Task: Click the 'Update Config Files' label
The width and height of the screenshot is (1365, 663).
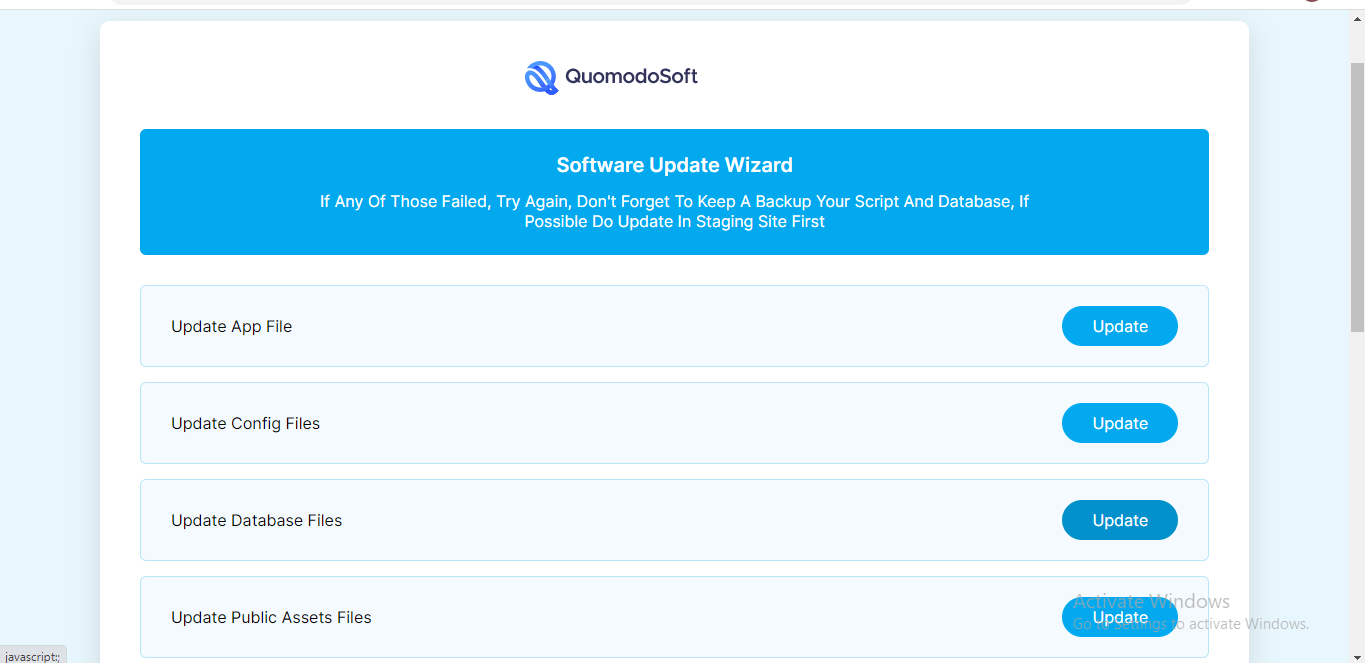Action: coord(245,424)
